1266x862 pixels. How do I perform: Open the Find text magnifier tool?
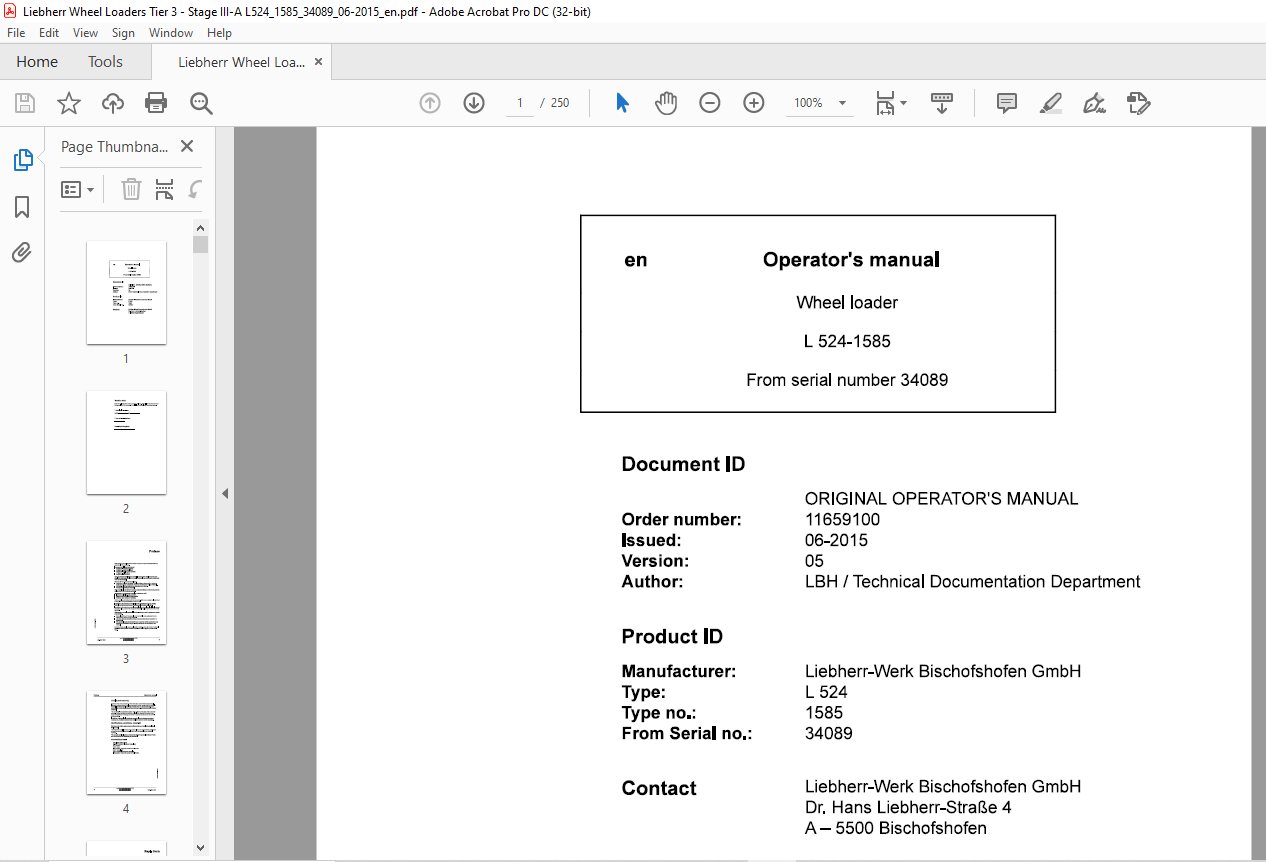[x=202, y=103]
